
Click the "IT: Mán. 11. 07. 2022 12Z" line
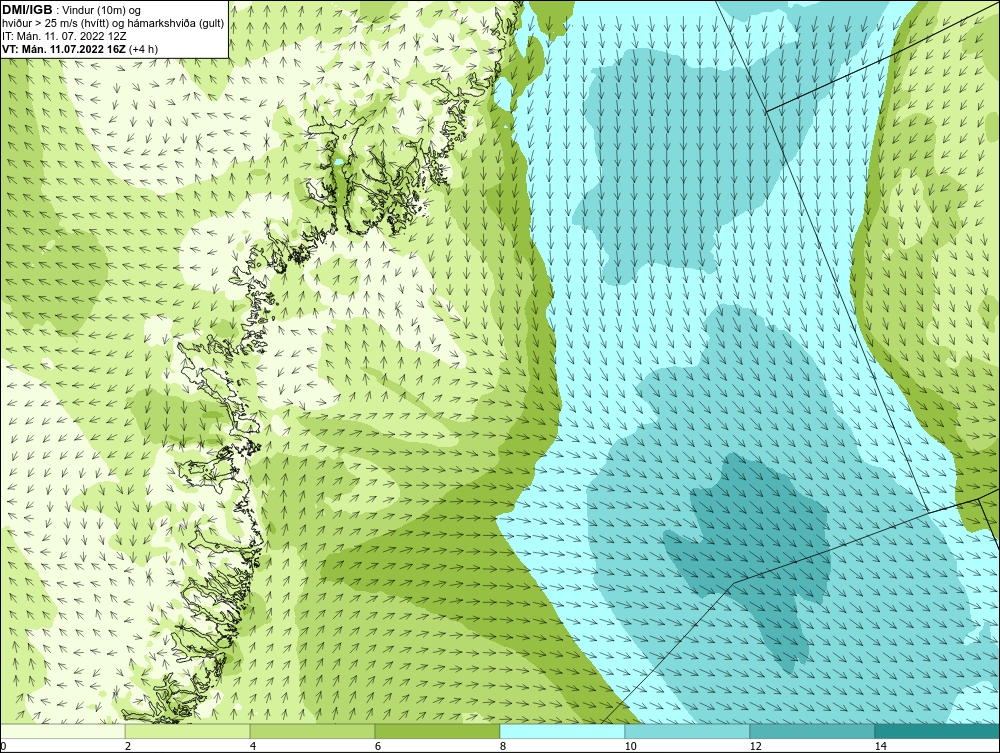point(64,36)
